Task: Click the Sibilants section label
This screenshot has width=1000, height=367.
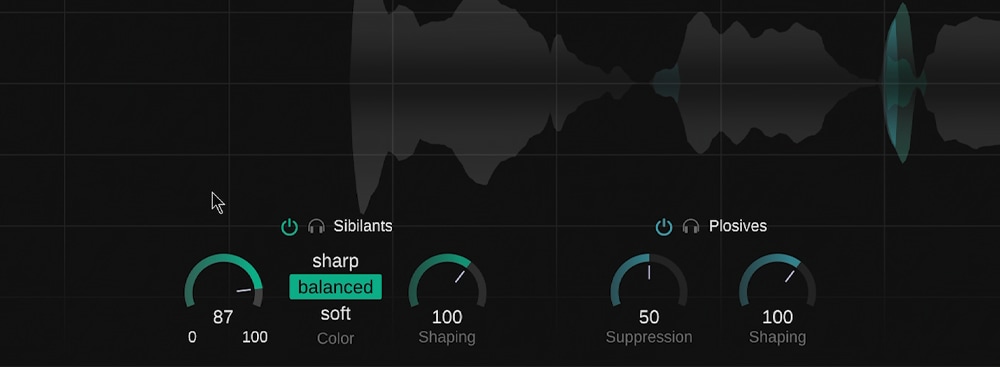Action: click(x=363, y=226)
